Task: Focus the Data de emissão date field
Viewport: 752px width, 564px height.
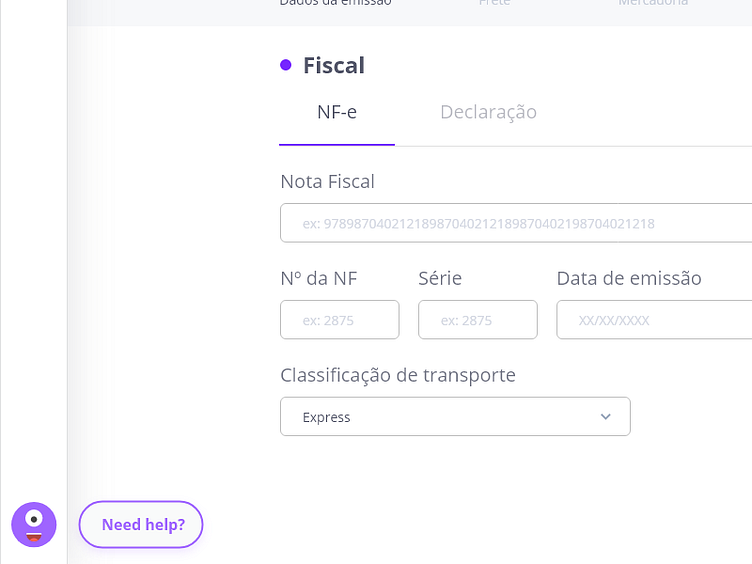Action: point(654,320)
